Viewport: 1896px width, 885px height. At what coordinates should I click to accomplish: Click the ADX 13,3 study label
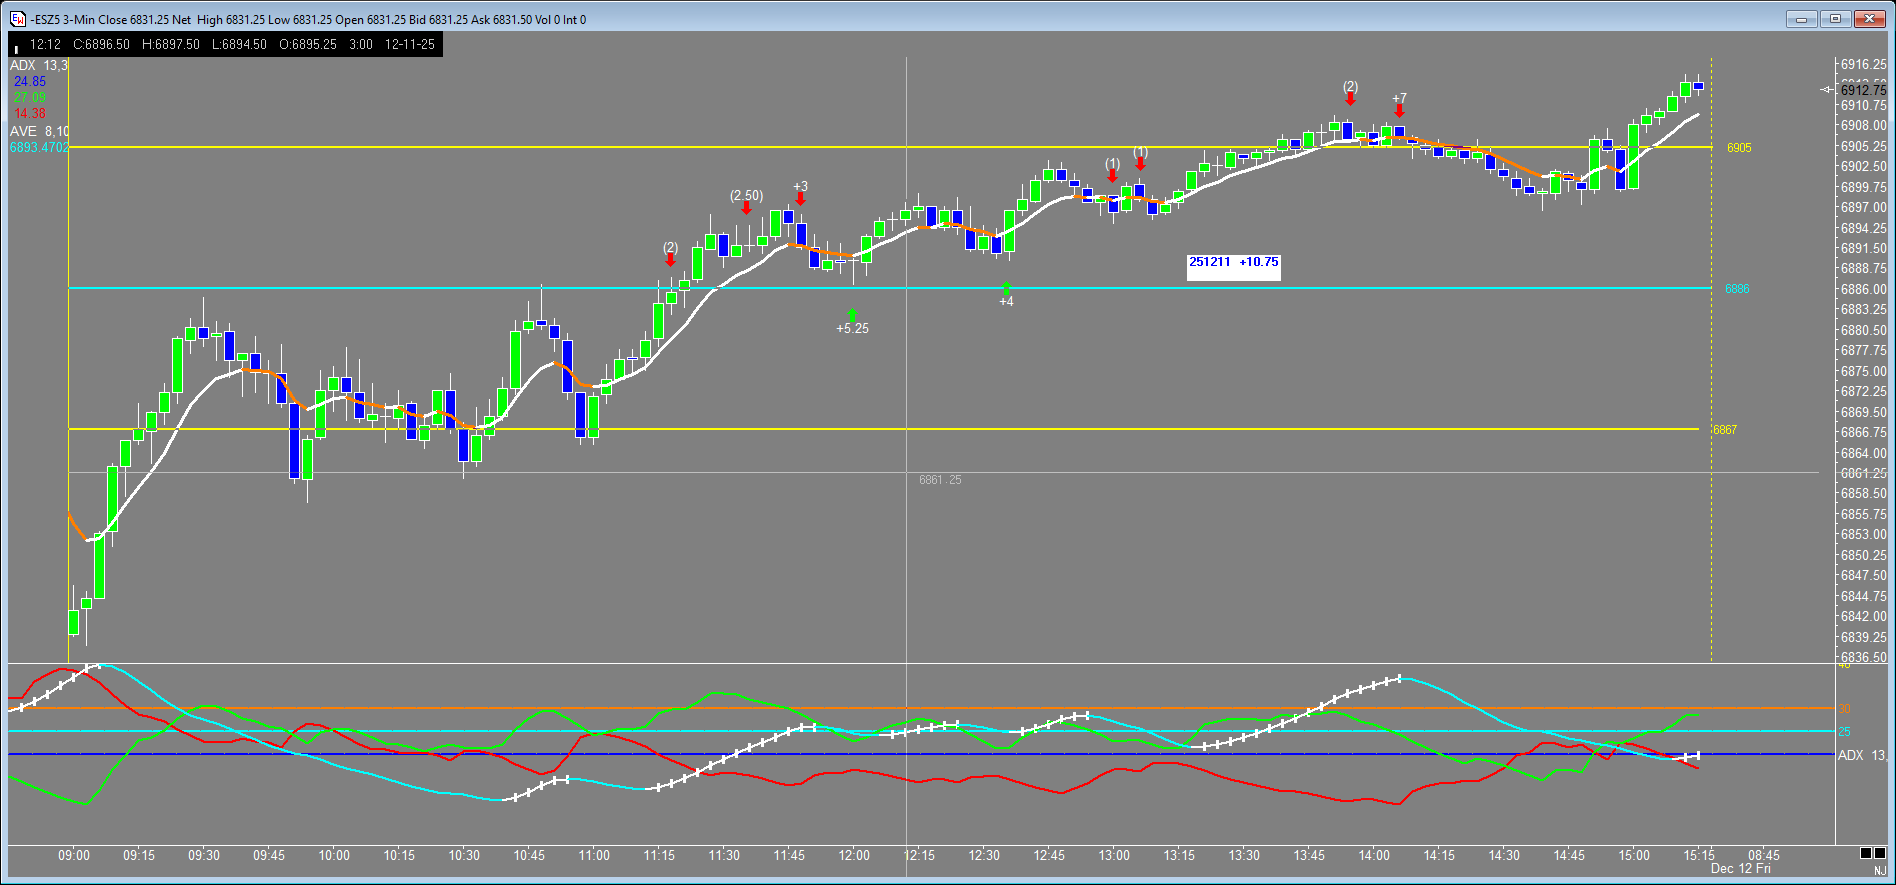coord(39,65)
